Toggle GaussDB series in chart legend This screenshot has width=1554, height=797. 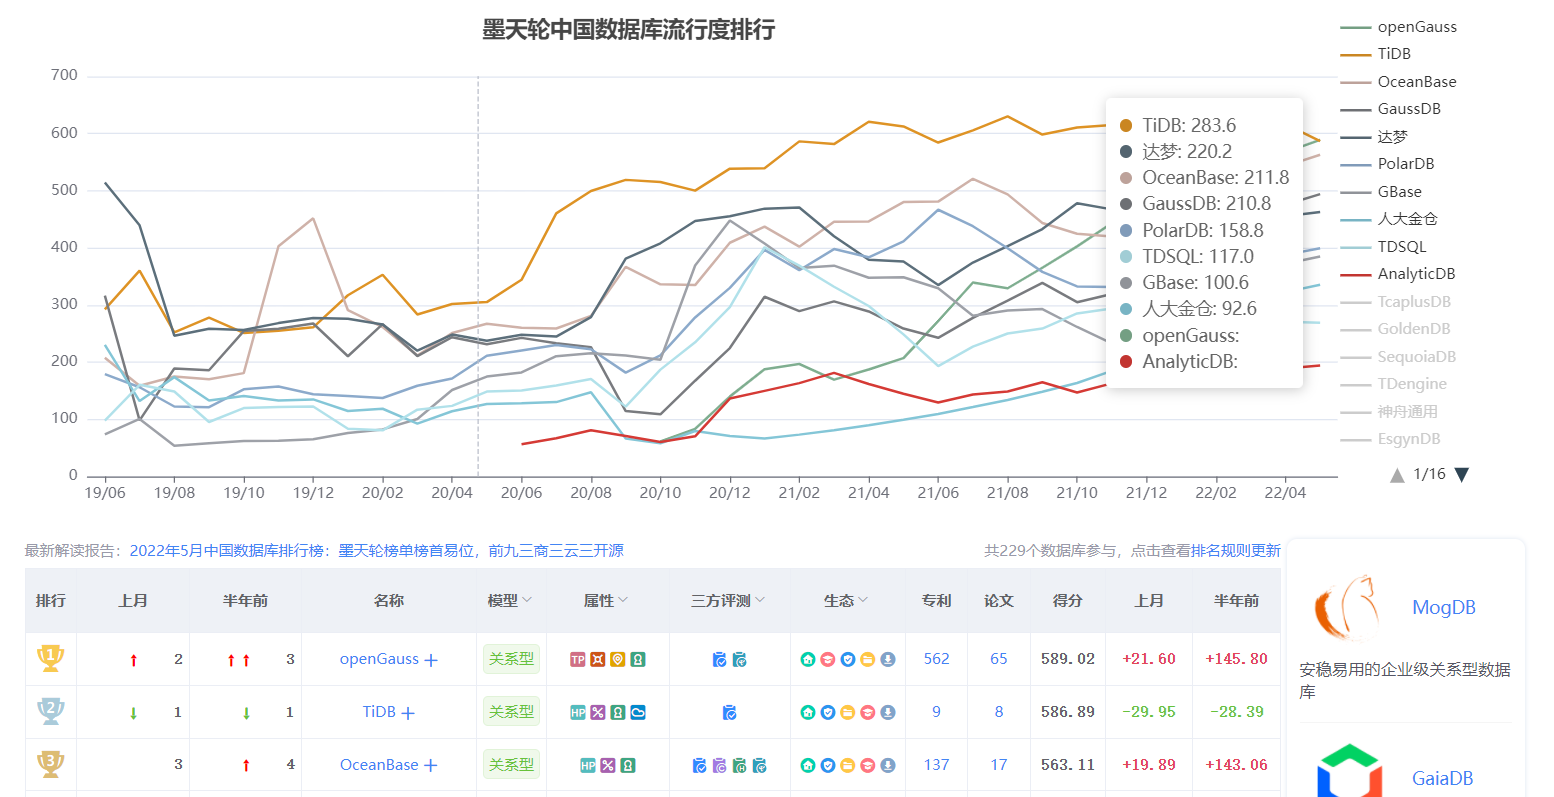(x=1391, y=109)
